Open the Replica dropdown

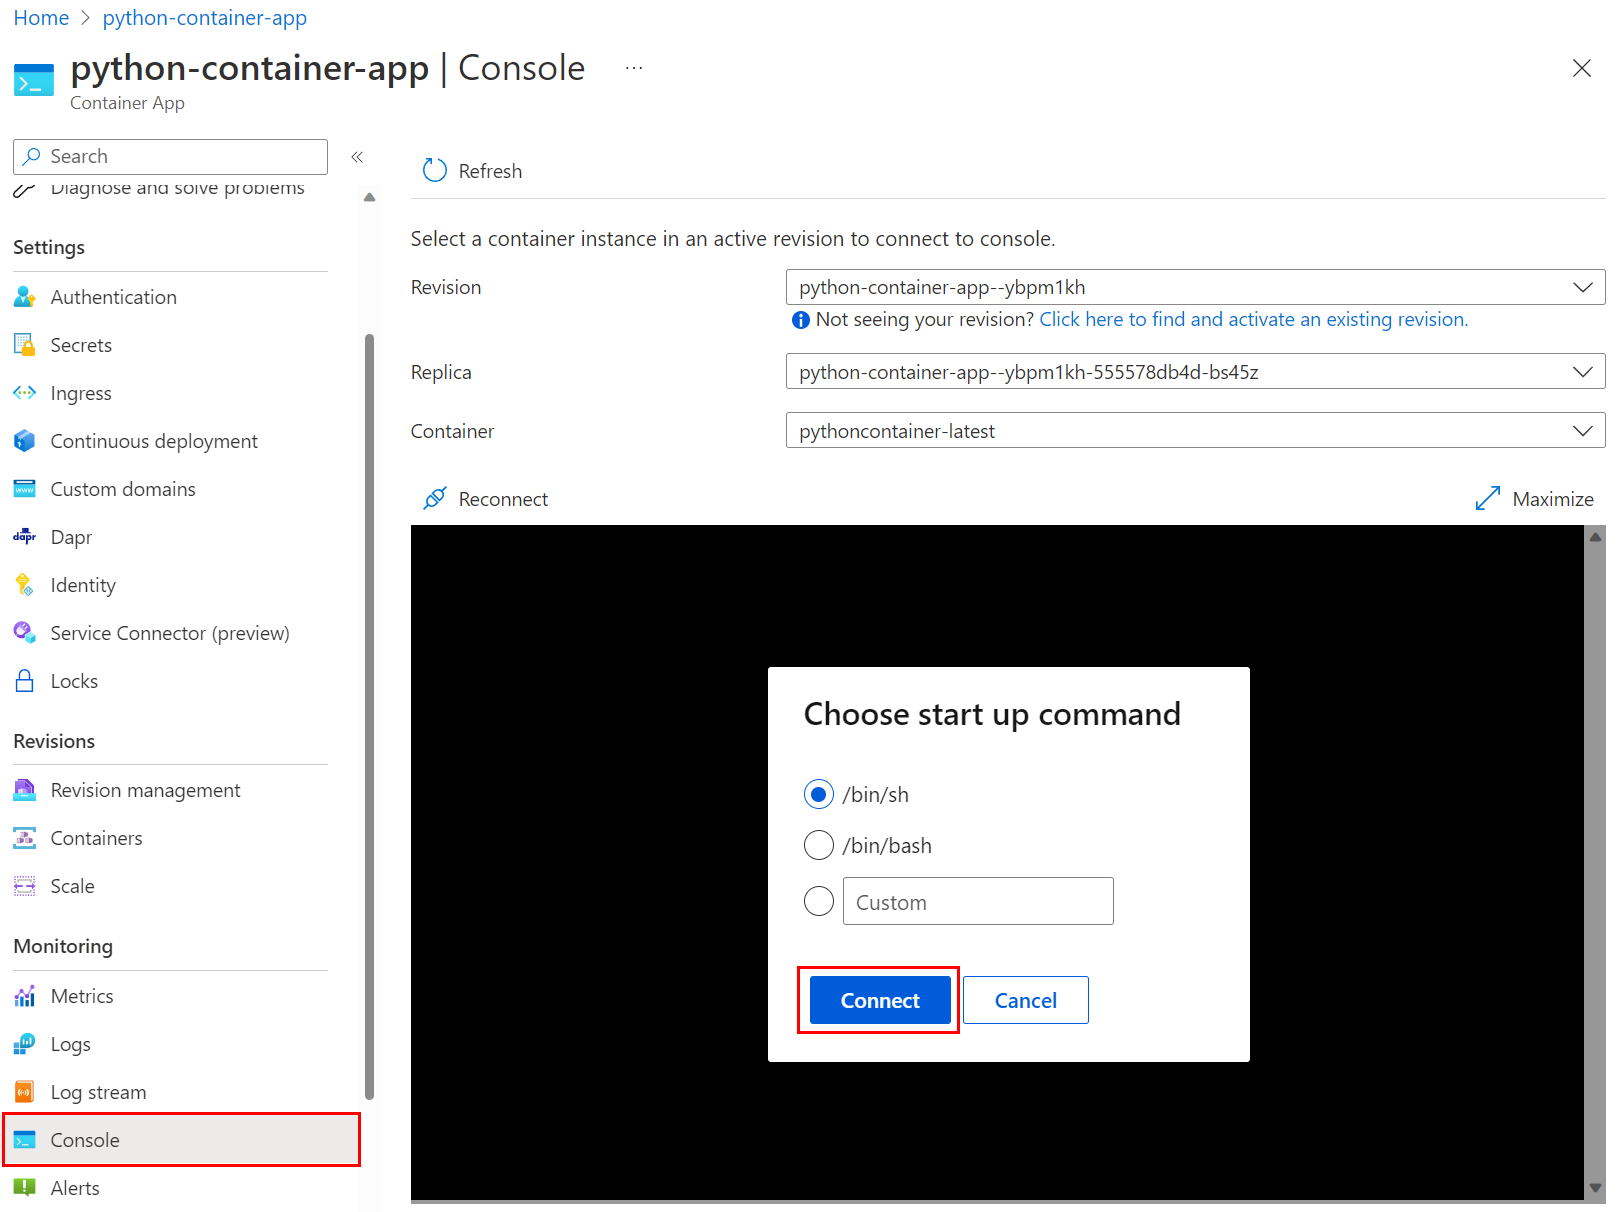tap(1195, 371)
